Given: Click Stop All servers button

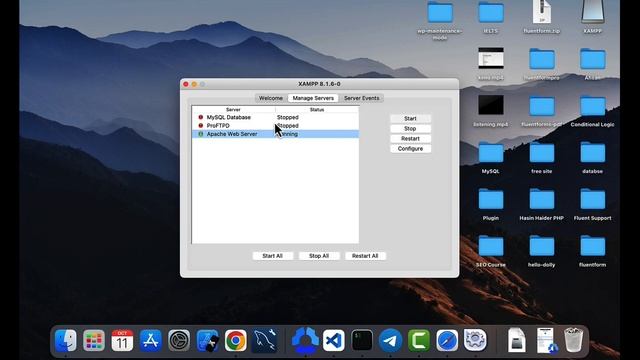Looking at the screenshot, I should (x=319, y=256).
